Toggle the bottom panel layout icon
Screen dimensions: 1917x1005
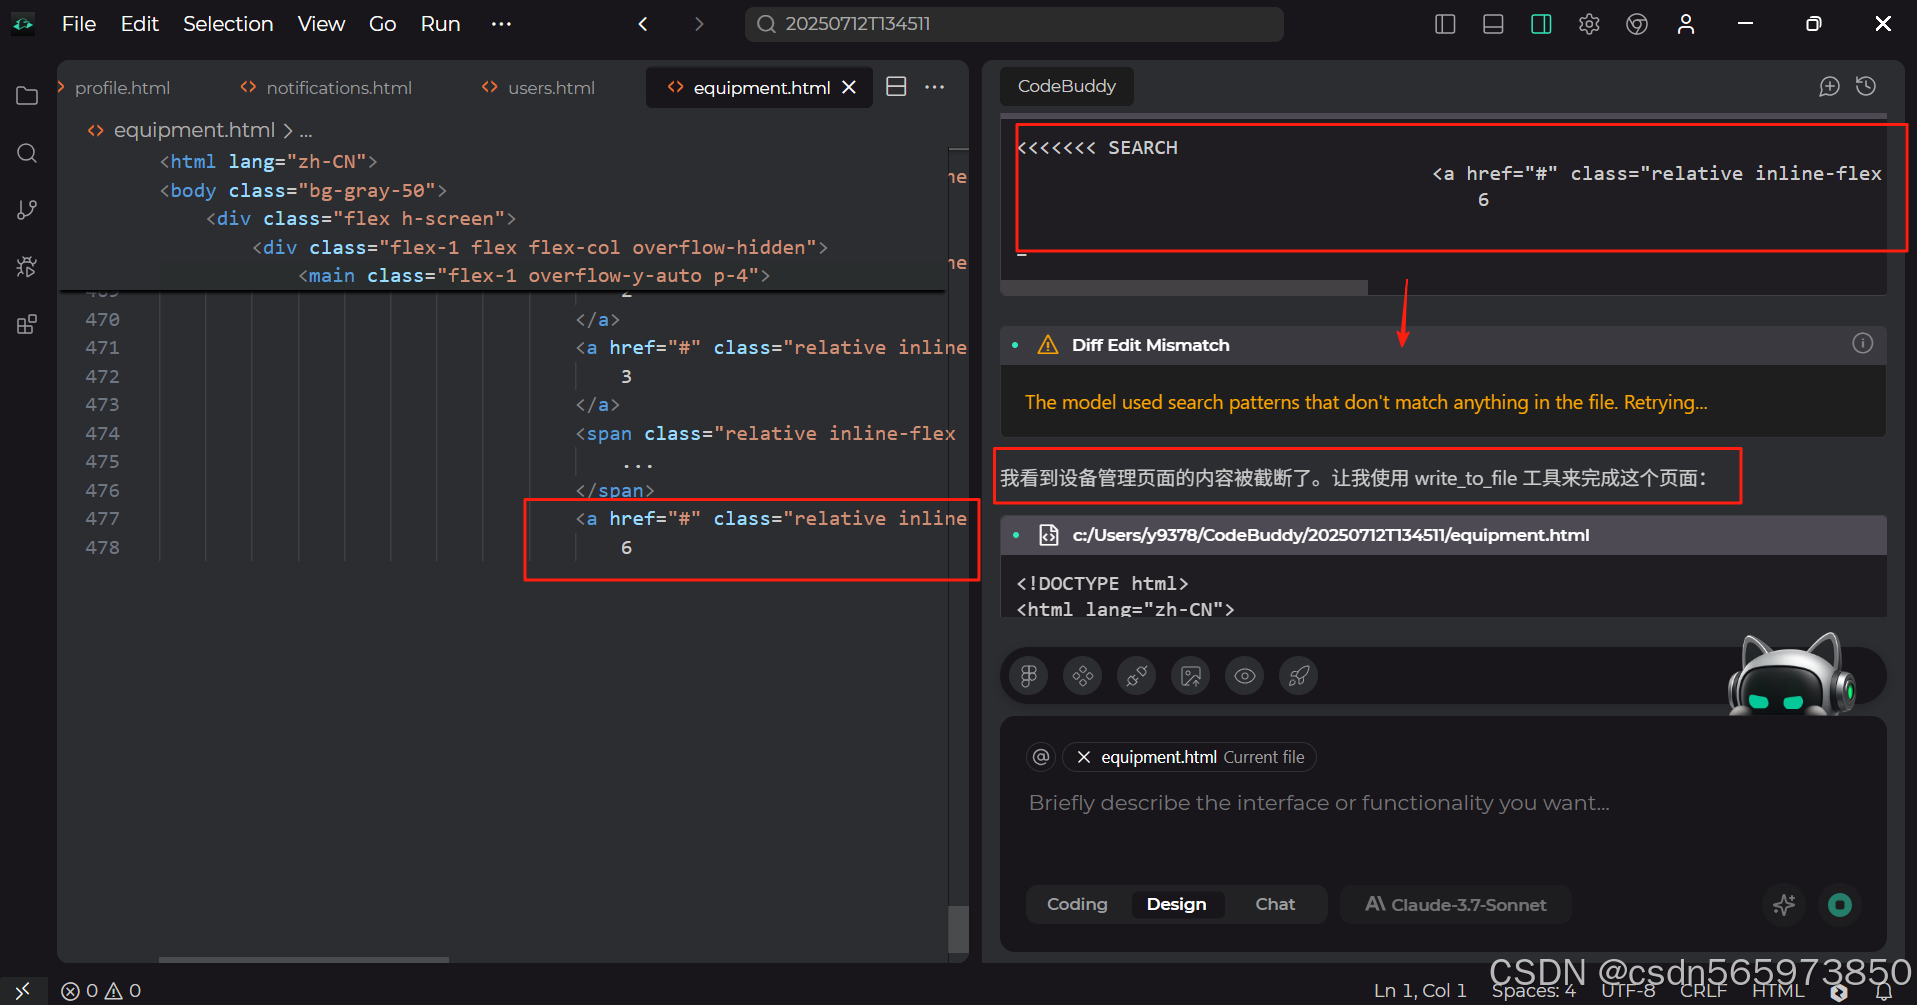[1493, 24]
